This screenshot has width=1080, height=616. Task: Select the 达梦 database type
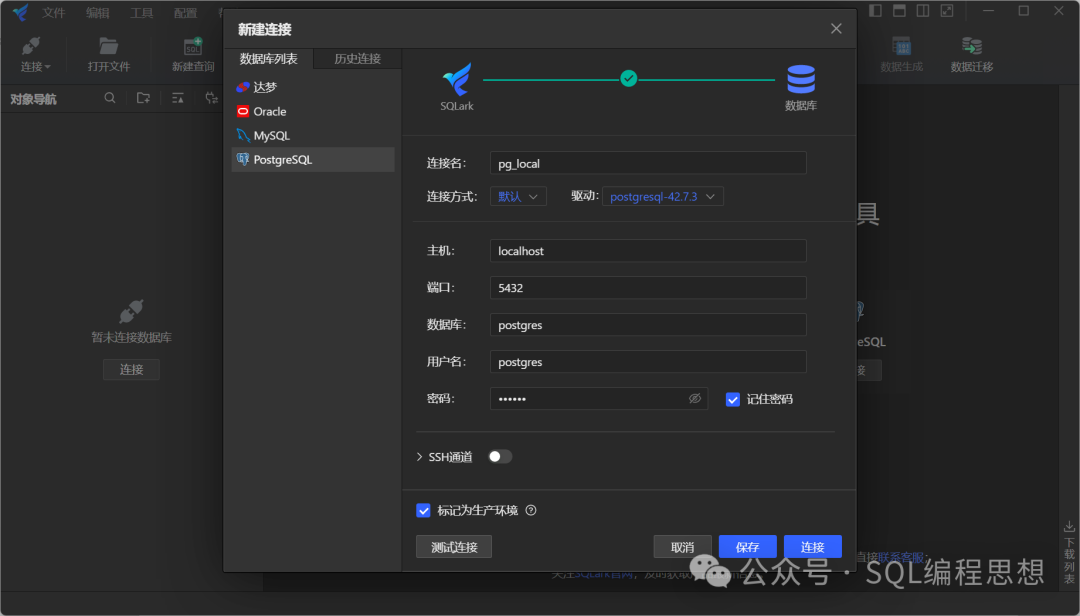(264, 87)
